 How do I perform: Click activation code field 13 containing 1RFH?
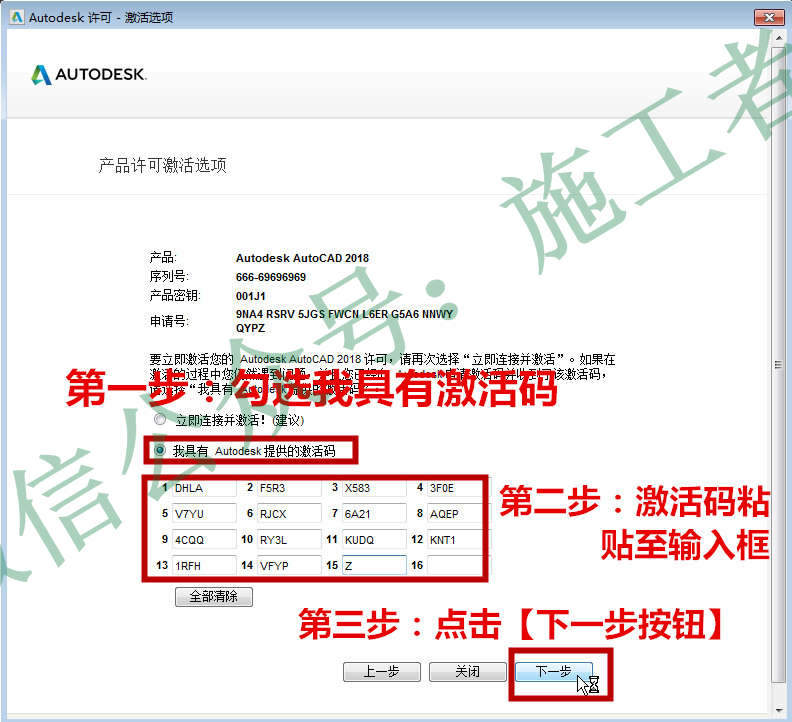point(204,565)
